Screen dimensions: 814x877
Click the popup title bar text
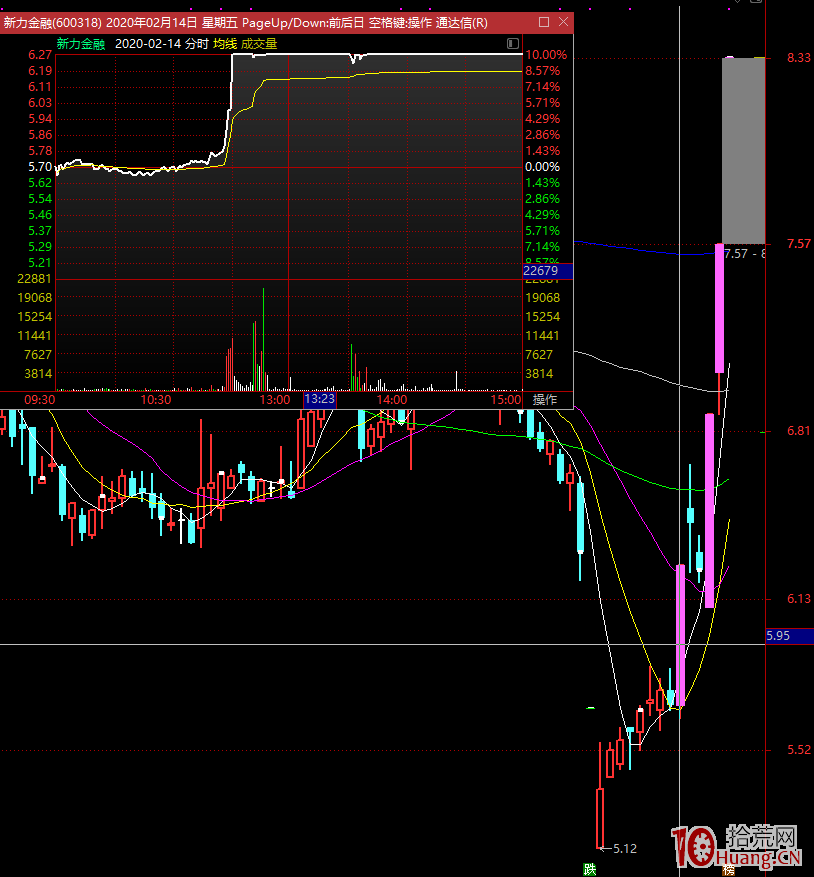point(245,22)
